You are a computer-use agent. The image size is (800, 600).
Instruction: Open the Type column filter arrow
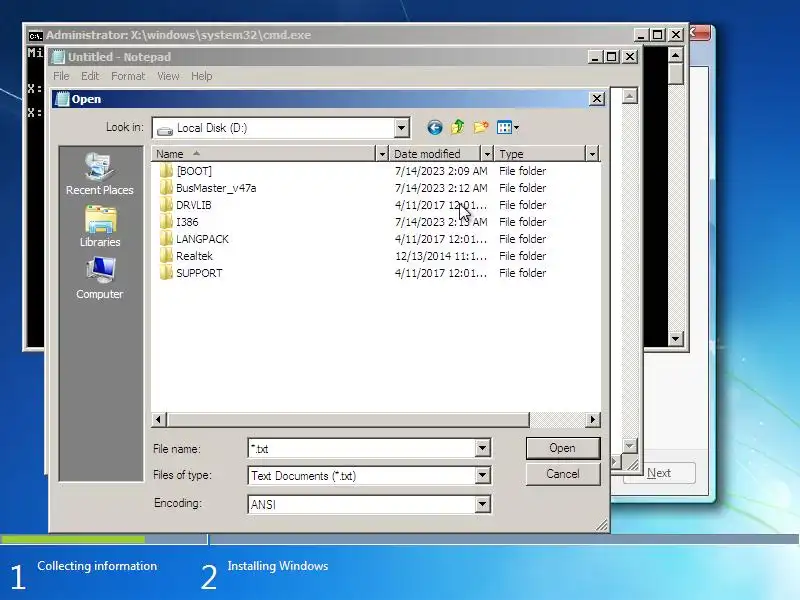(x=592, y=154)
